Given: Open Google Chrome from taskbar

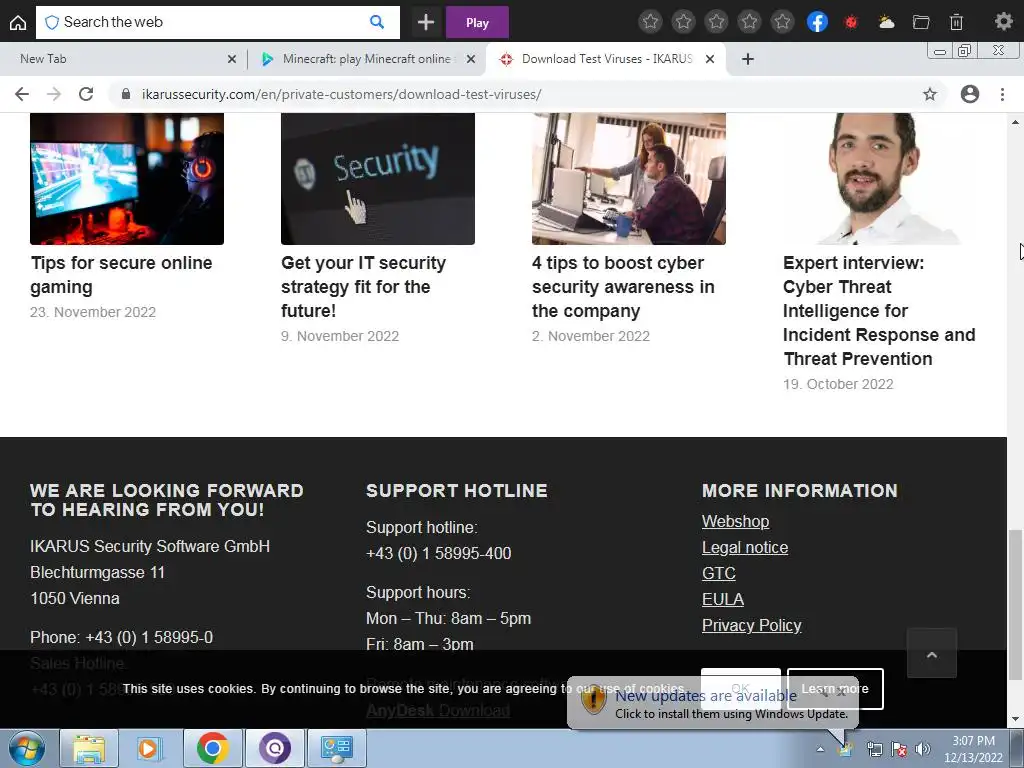Looking at the screenshot, I should [x=212, y=748].
